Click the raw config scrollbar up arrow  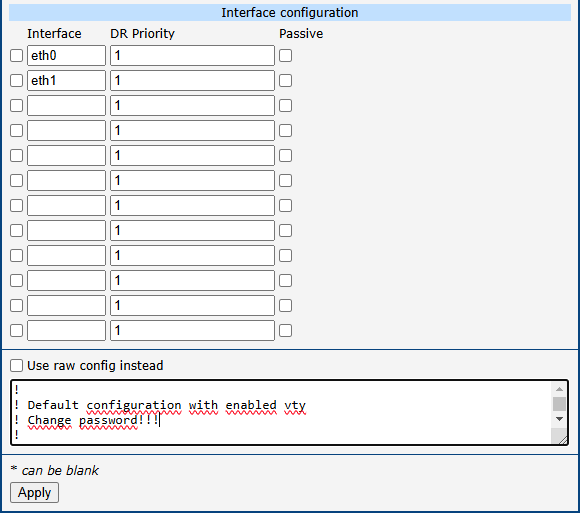click(x=559, y=389)
